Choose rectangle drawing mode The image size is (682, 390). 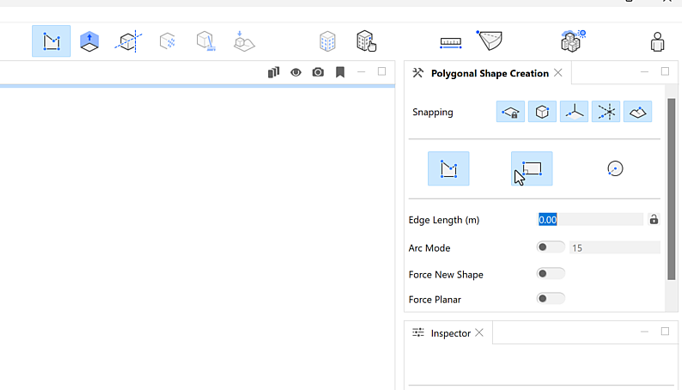tap(532, 169)
